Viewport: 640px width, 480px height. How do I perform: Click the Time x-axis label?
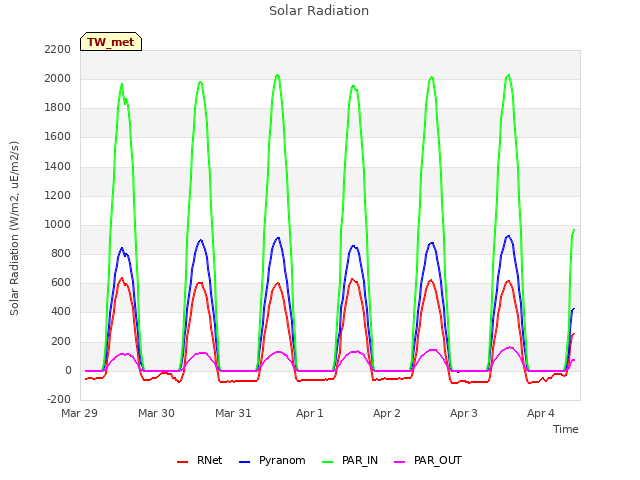(x=566, y=429)
